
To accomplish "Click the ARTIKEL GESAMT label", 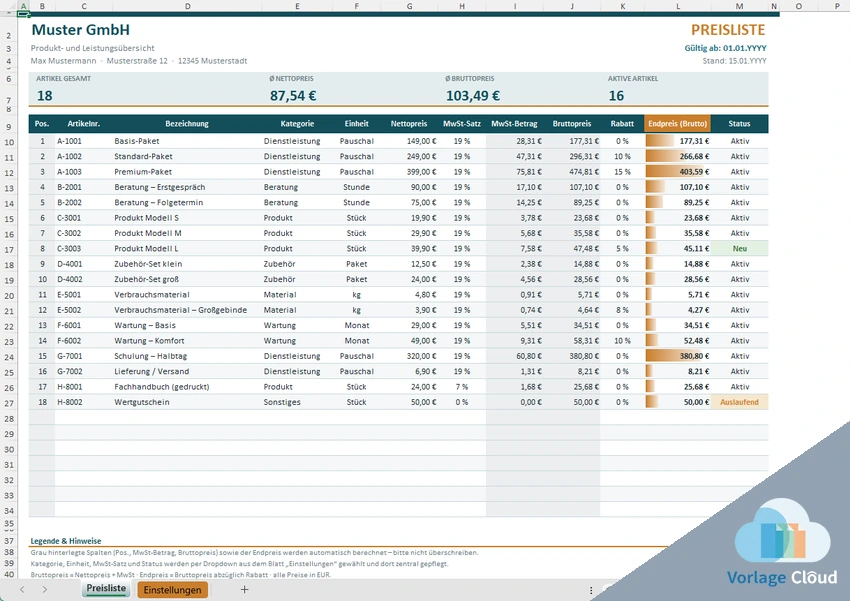I will click(63, 79).
